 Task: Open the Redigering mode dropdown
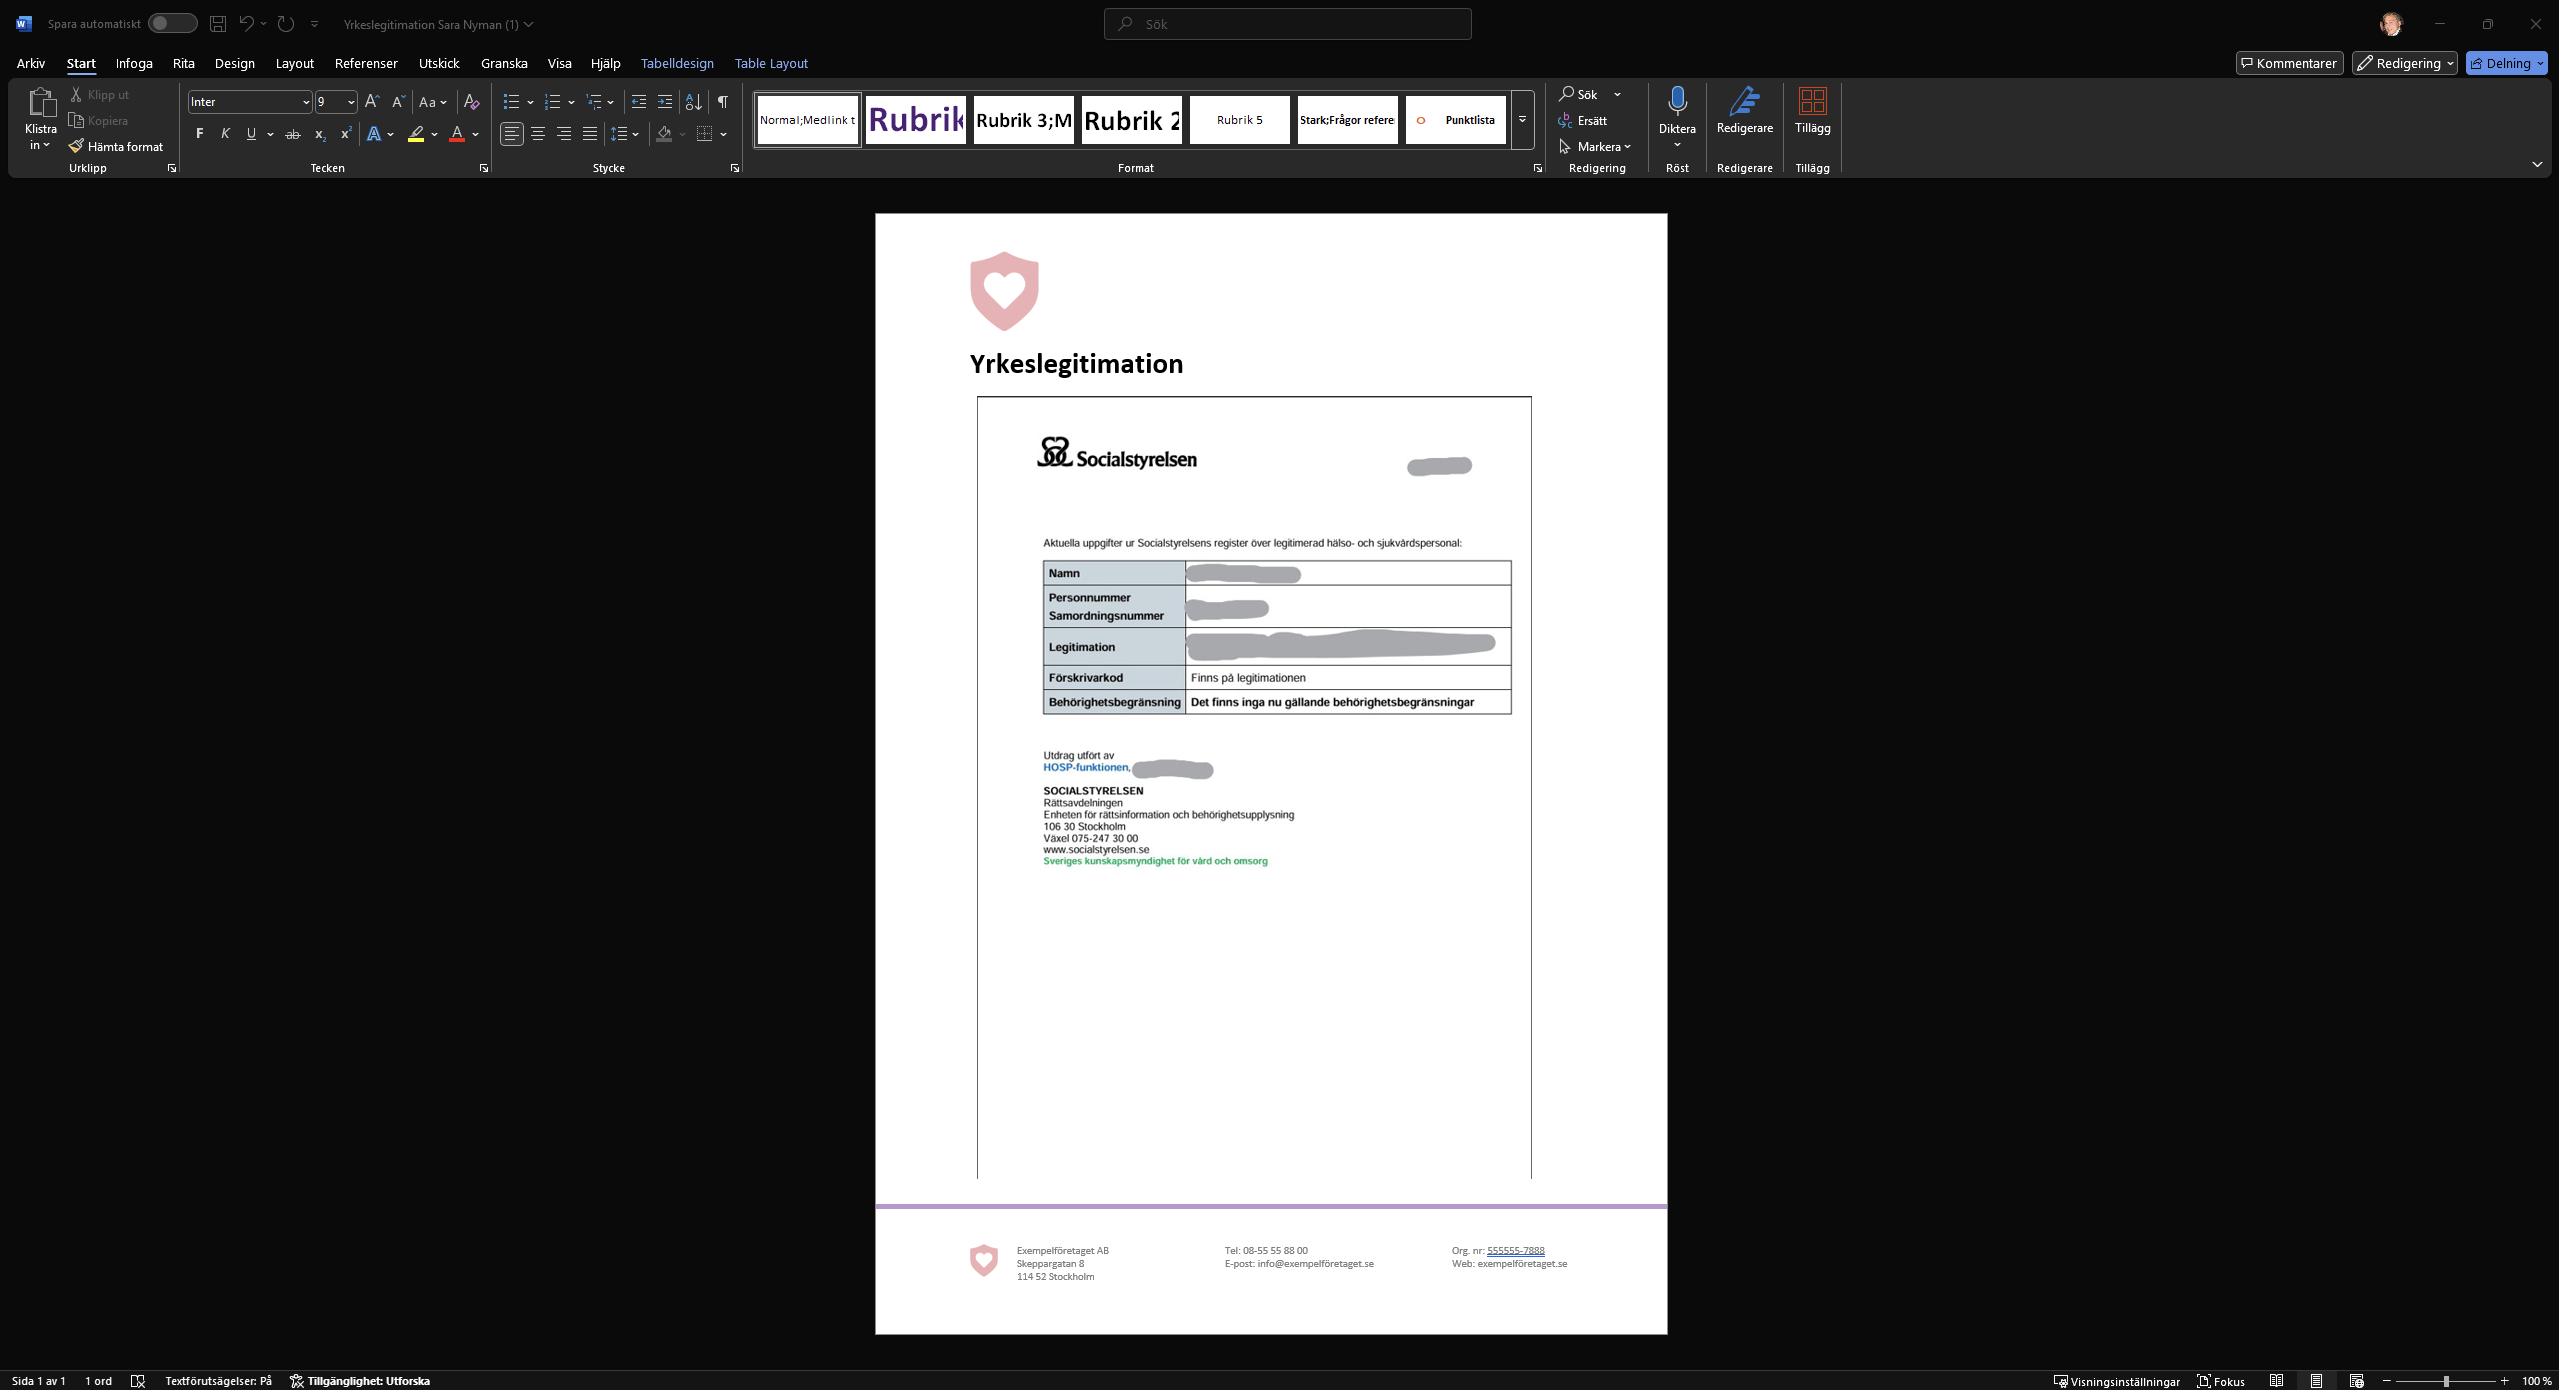tap(2404, 63)
